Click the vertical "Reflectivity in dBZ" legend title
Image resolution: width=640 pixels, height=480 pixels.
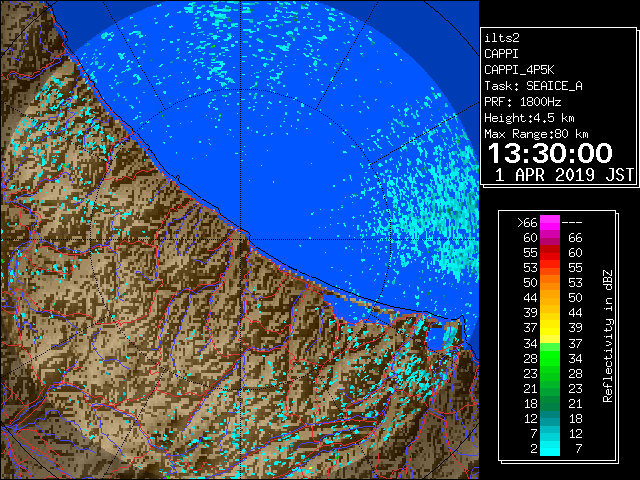tap(608, 336)
